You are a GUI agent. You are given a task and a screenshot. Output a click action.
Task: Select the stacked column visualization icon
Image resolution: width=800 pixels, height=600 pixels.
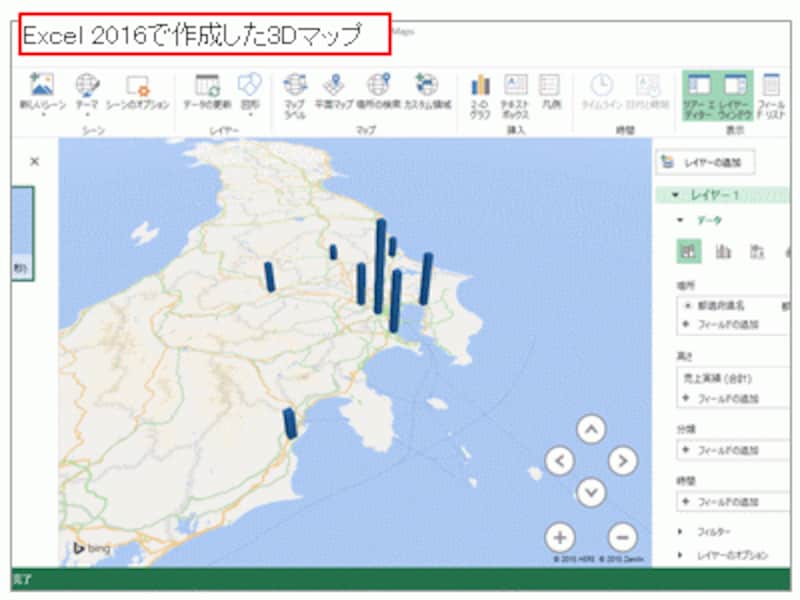pos(688,251)
